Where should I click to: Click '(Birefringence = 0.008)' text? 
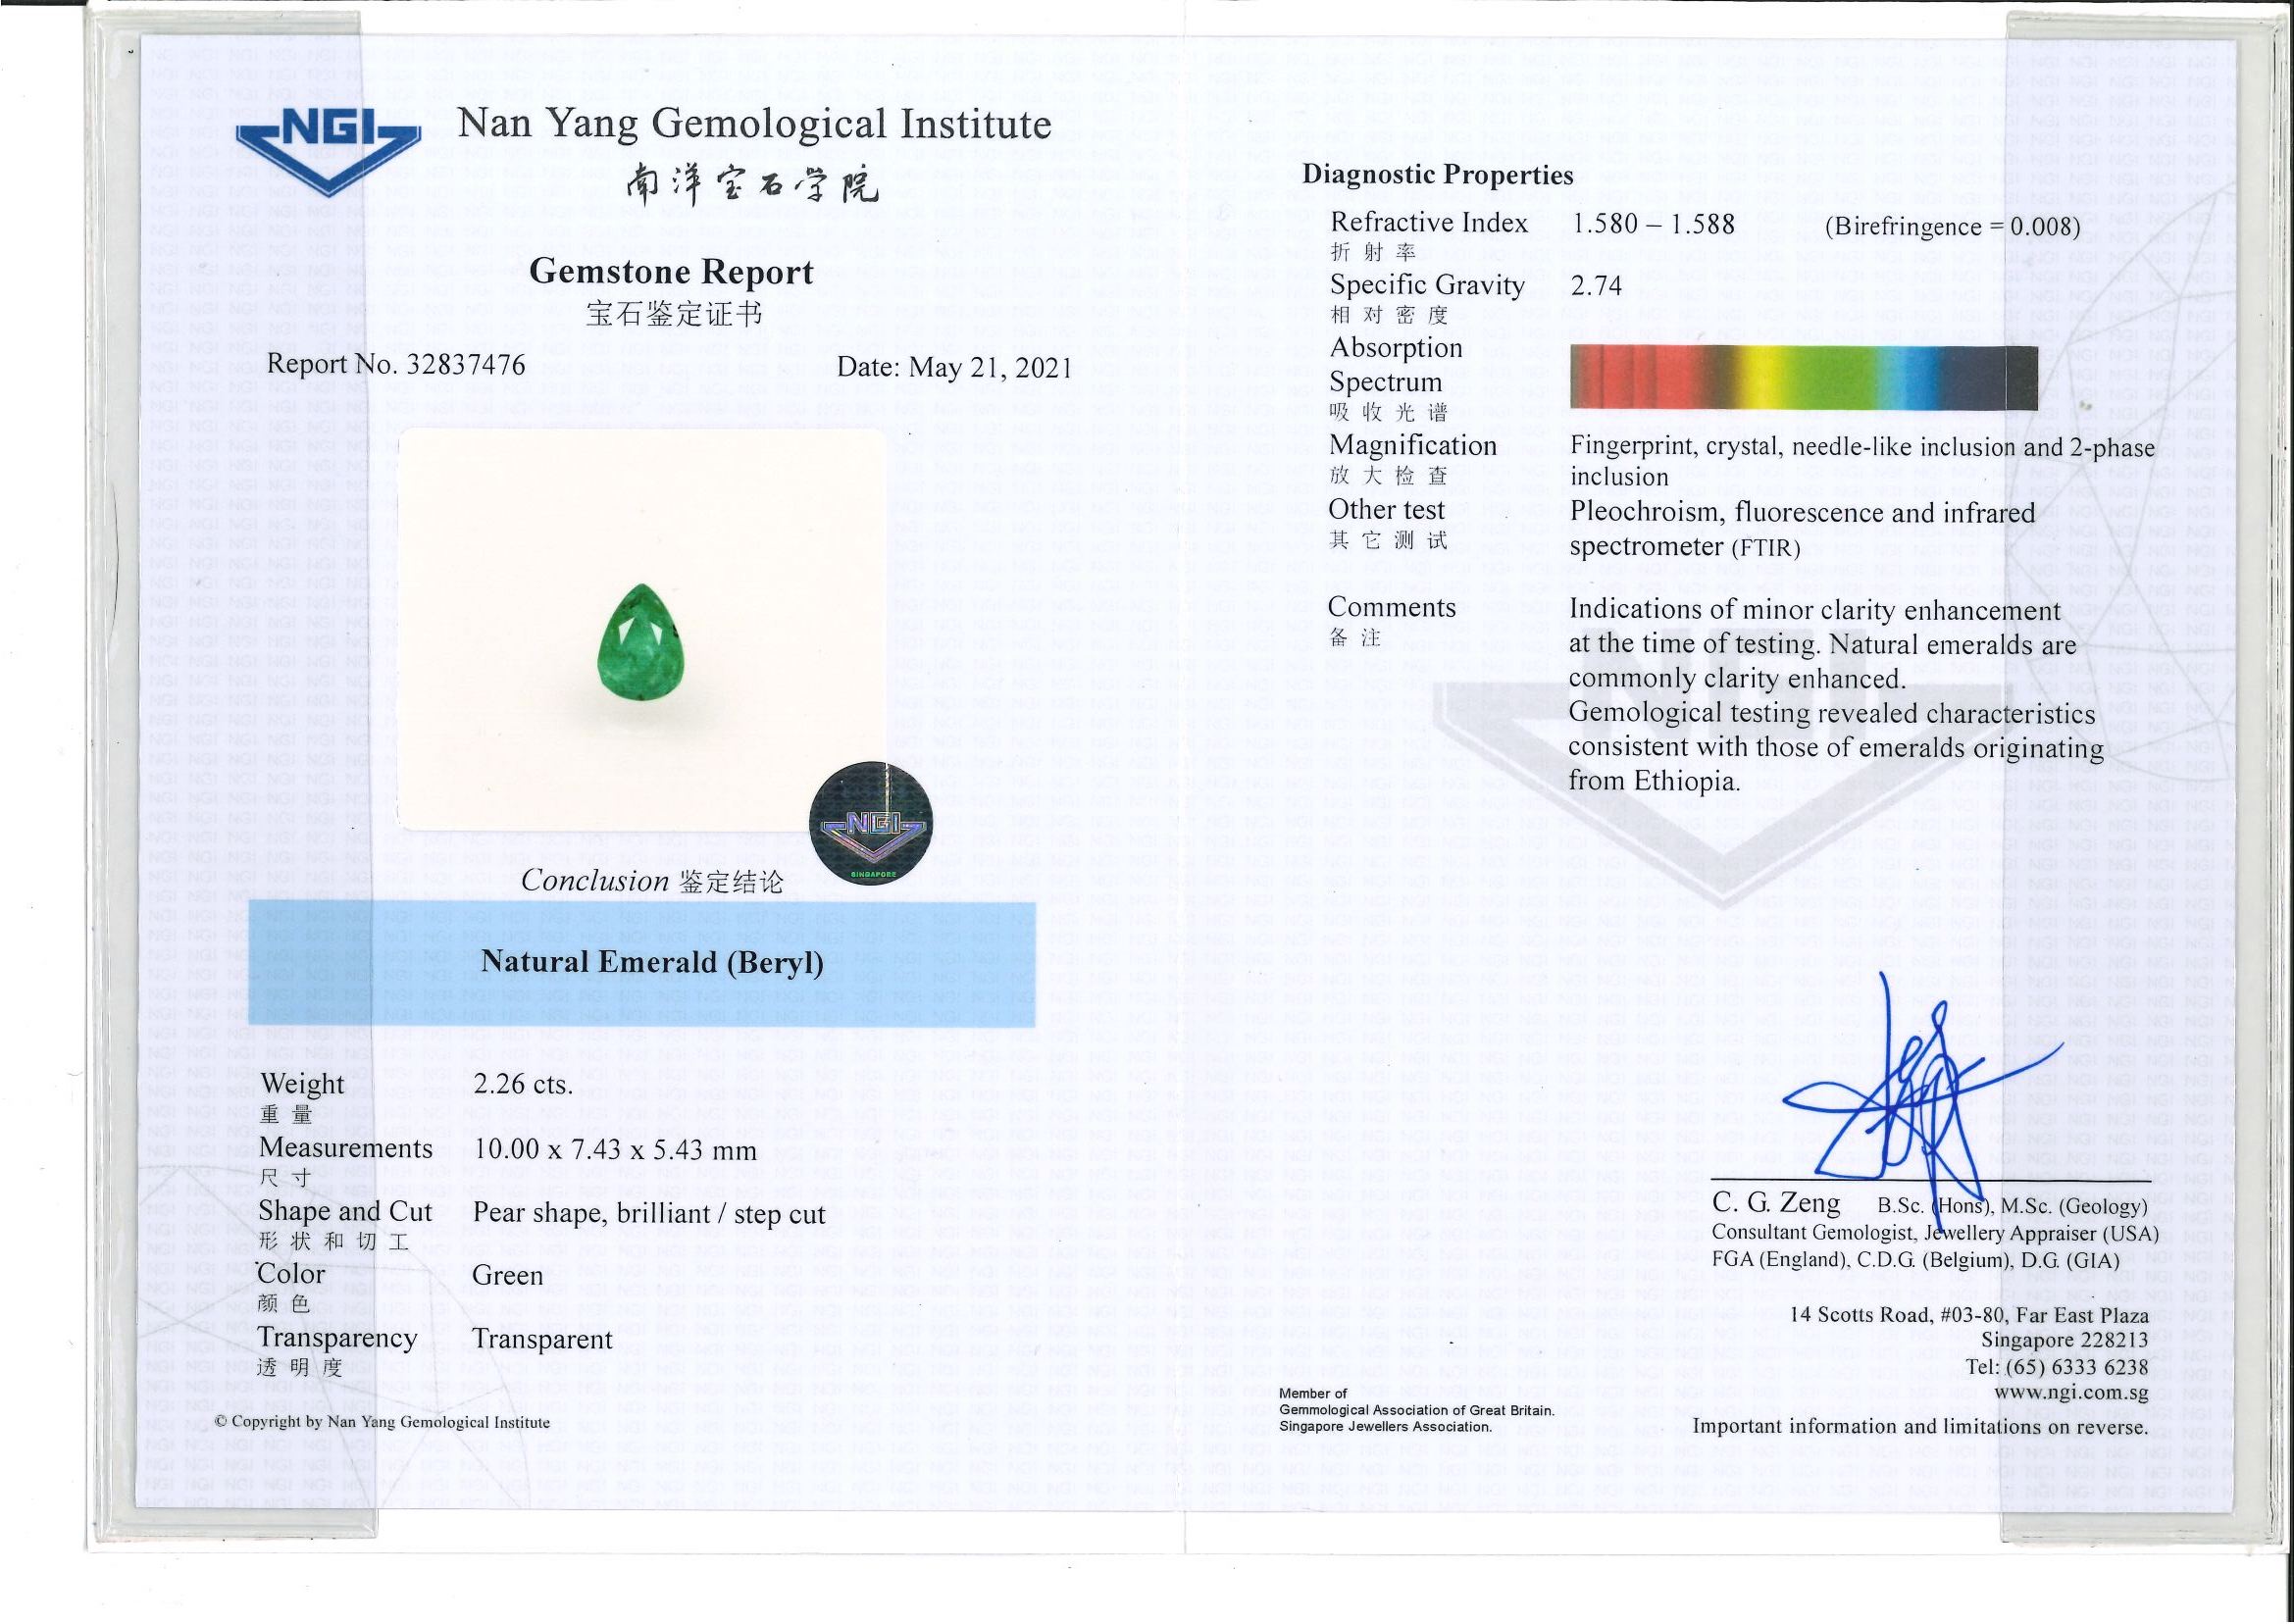pyautogui.click(x=1953, y=227)
